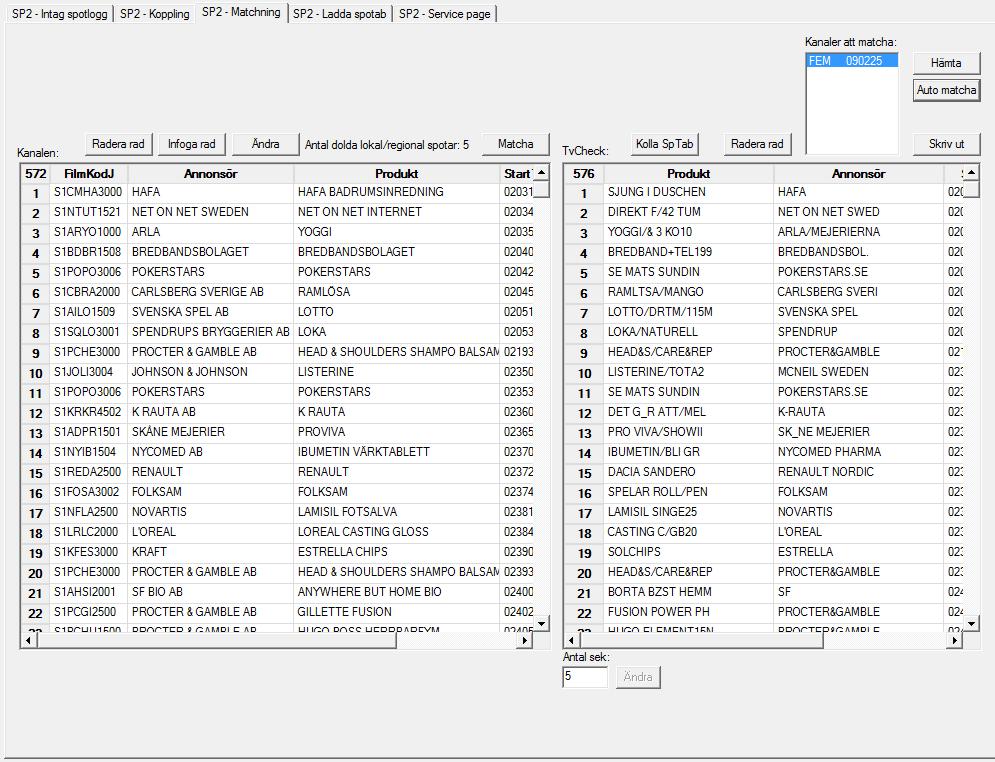995x762 pixels.
Task: Select cell LISTERINE in Kanalen table
Action: click(x=397, y=372)
